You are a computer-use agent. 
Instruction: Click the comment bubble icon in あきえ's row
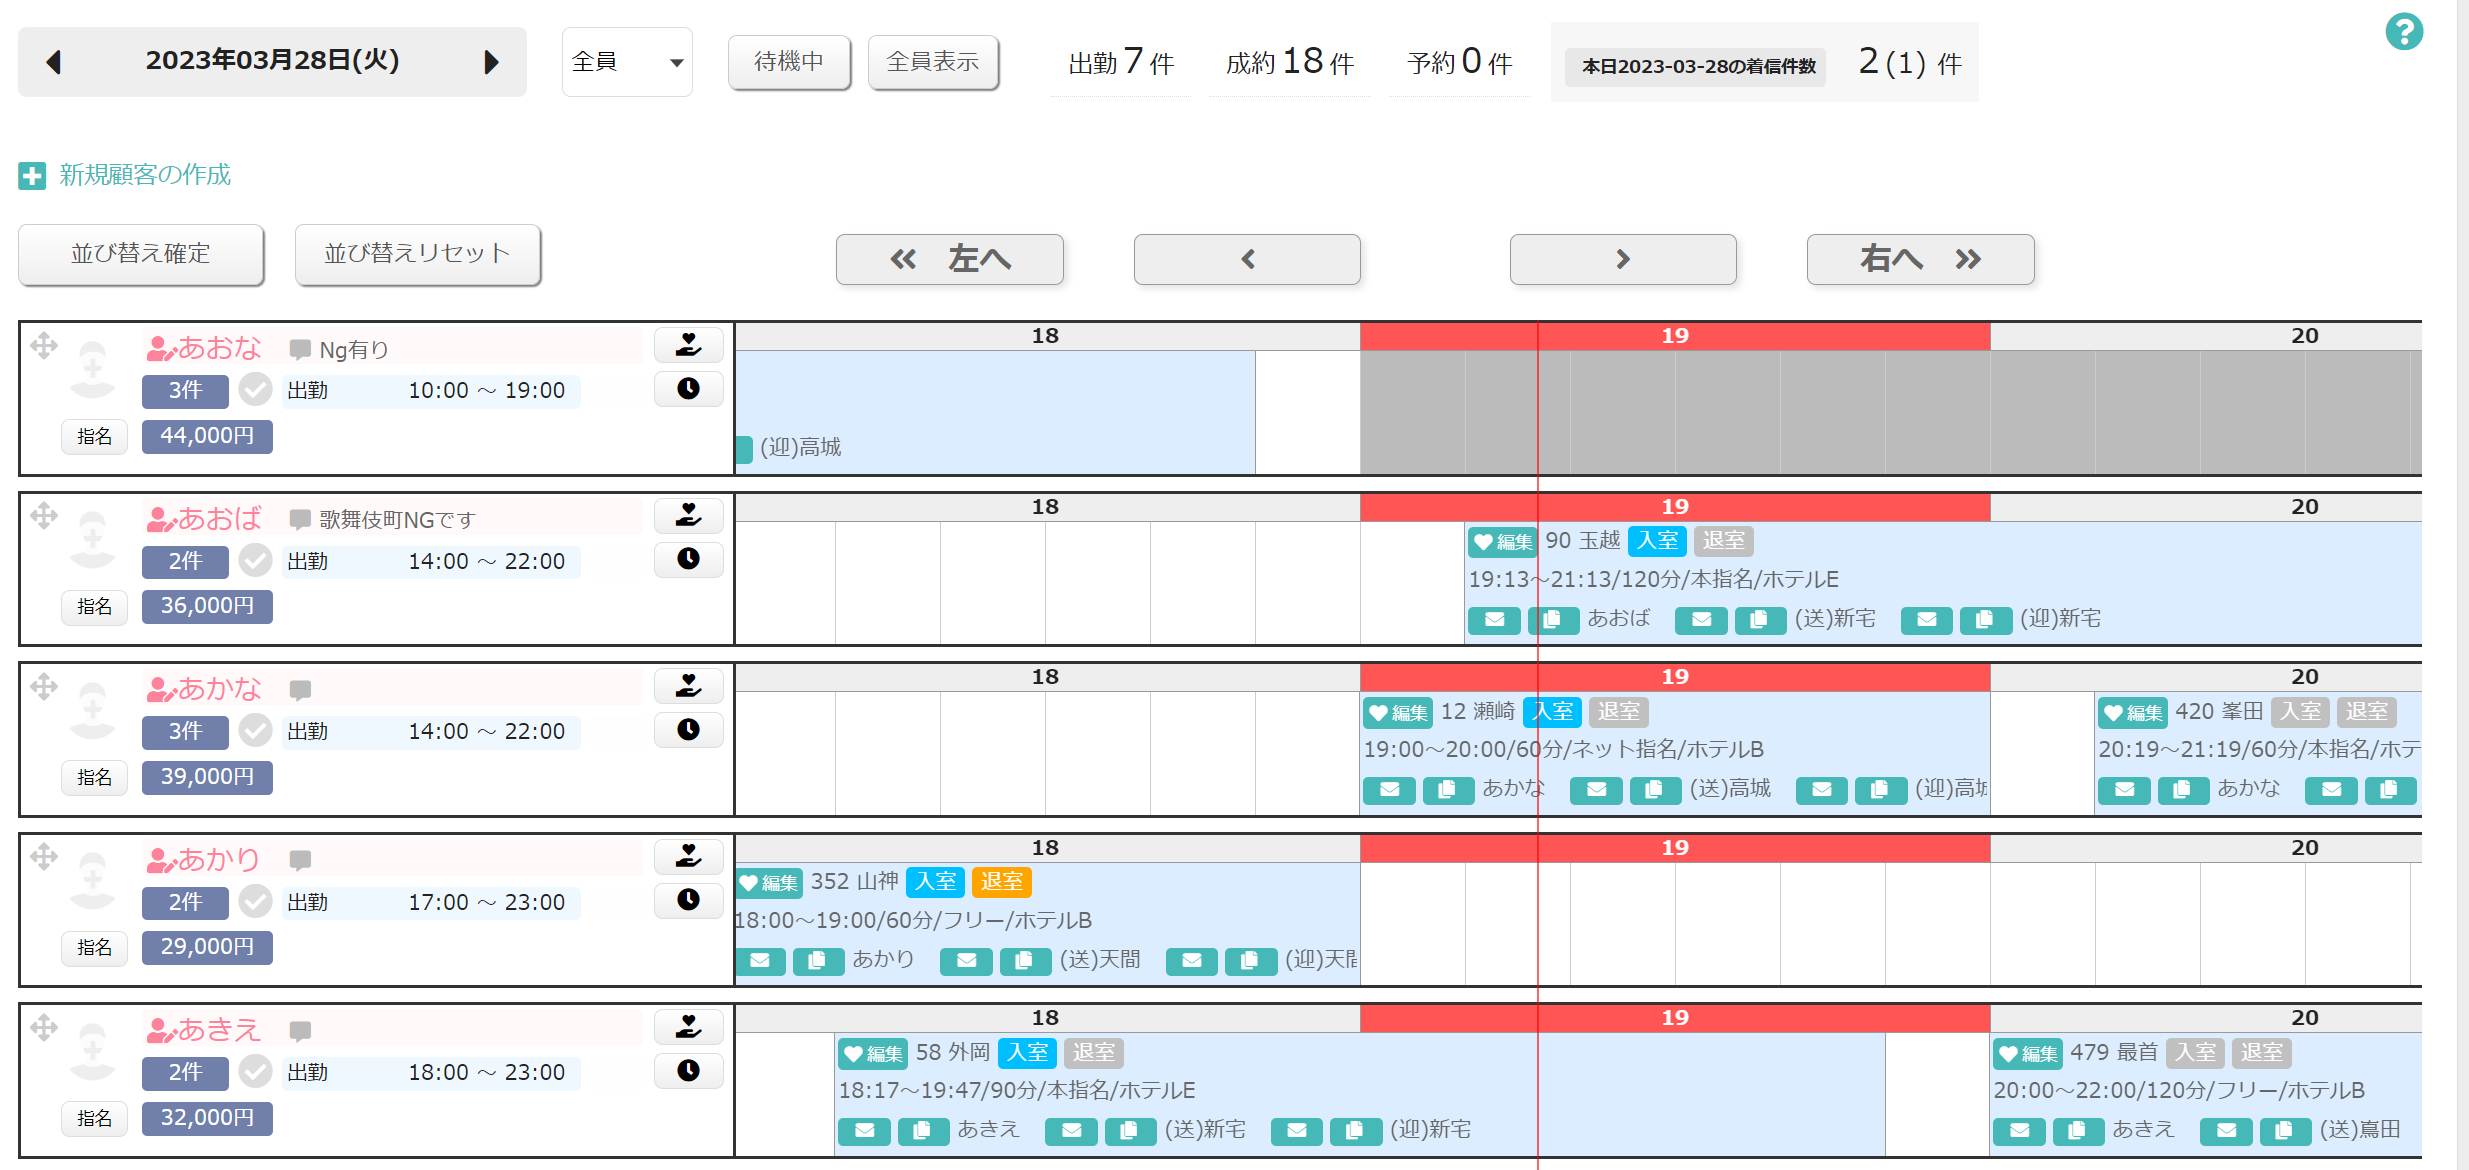point(300,1031)
